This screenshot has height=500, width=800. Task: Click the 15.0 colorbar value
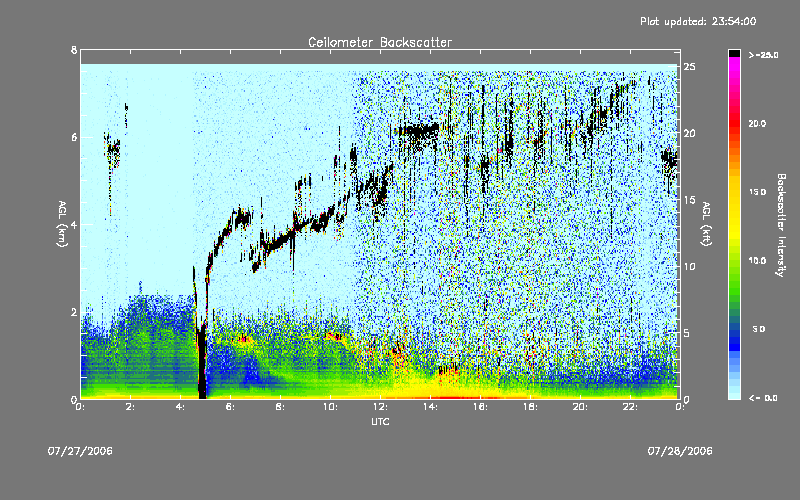pos(757,192)
